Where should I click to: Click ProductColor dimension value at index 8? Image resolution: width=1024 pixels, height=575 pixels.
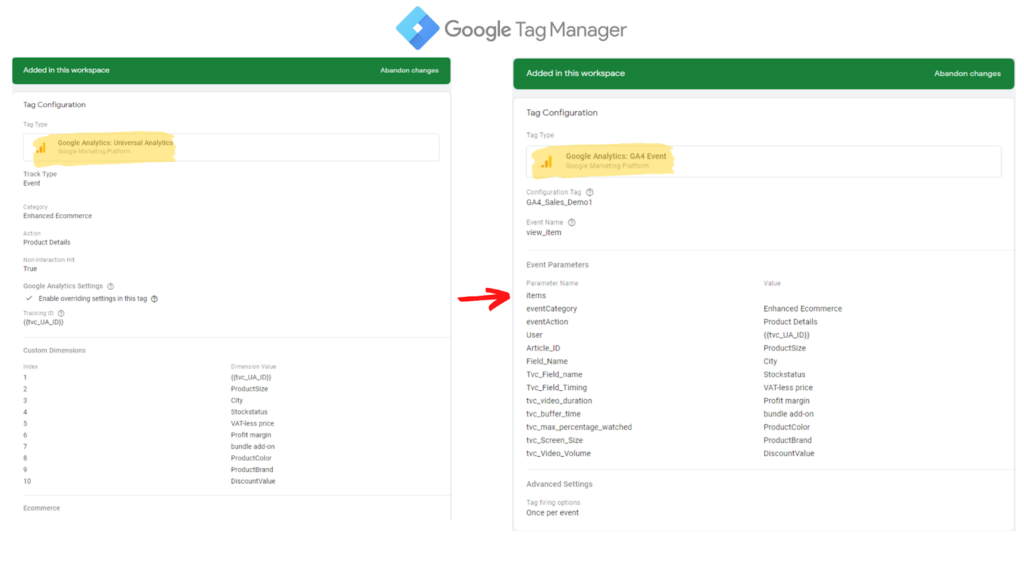(251, 458)
